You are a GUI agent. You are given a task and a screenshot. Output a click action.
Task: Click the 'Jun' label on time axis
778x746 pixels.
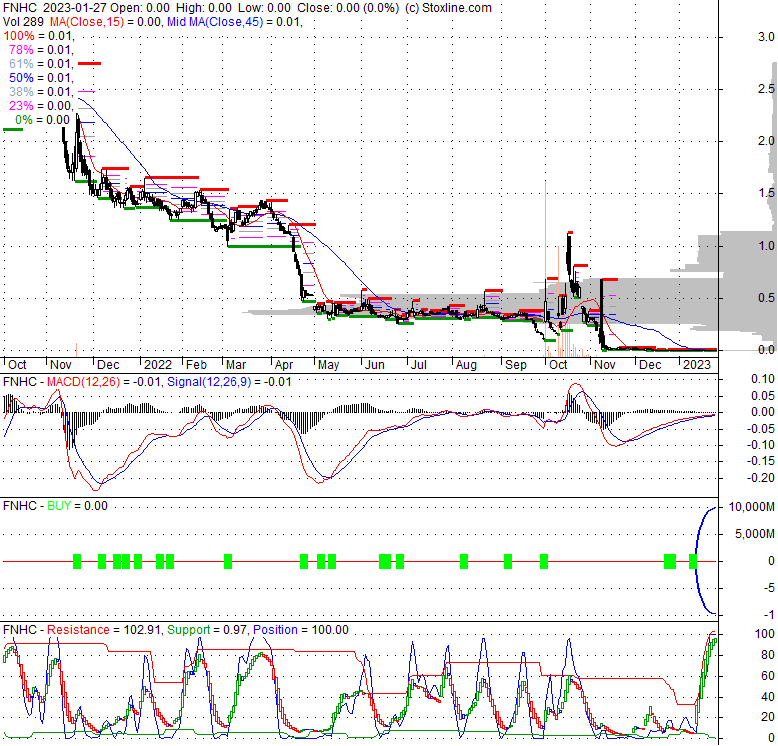(x=375, y=365)
